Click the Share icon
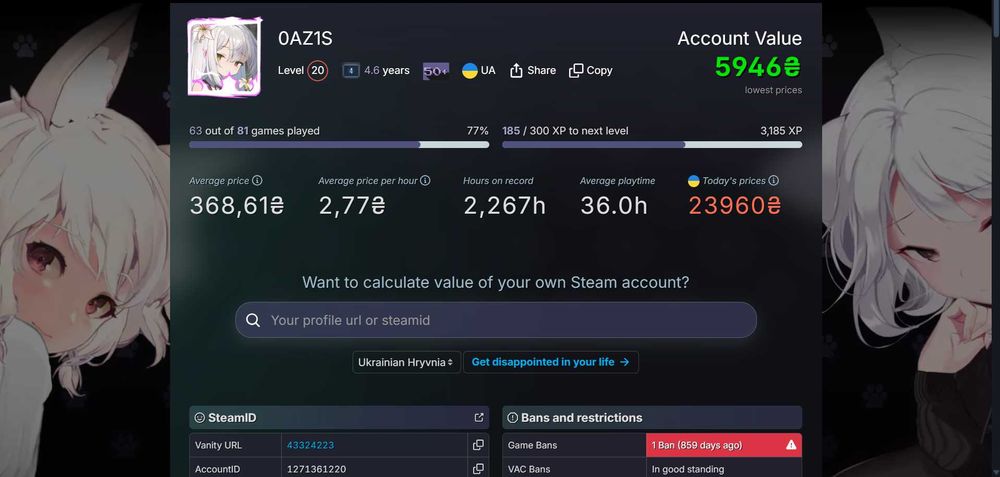 (516, 71)
